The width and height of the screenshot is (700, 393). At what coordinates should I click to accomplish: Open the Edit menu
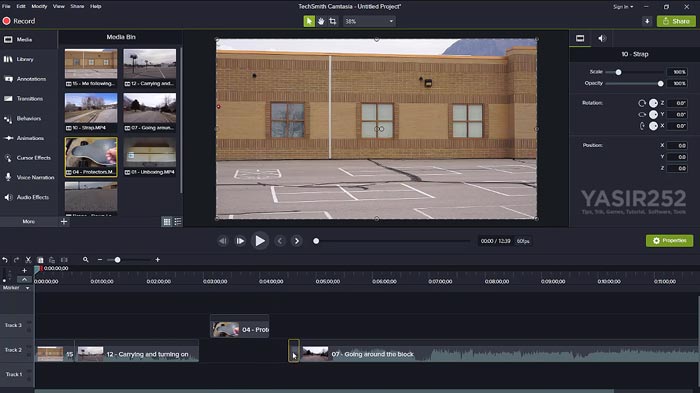[21, 6]
